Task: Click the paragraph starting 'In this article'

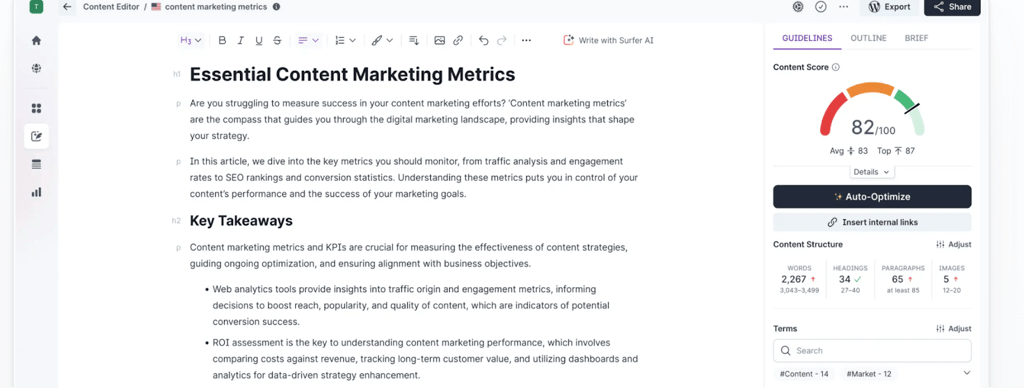Action: [413, 177]
